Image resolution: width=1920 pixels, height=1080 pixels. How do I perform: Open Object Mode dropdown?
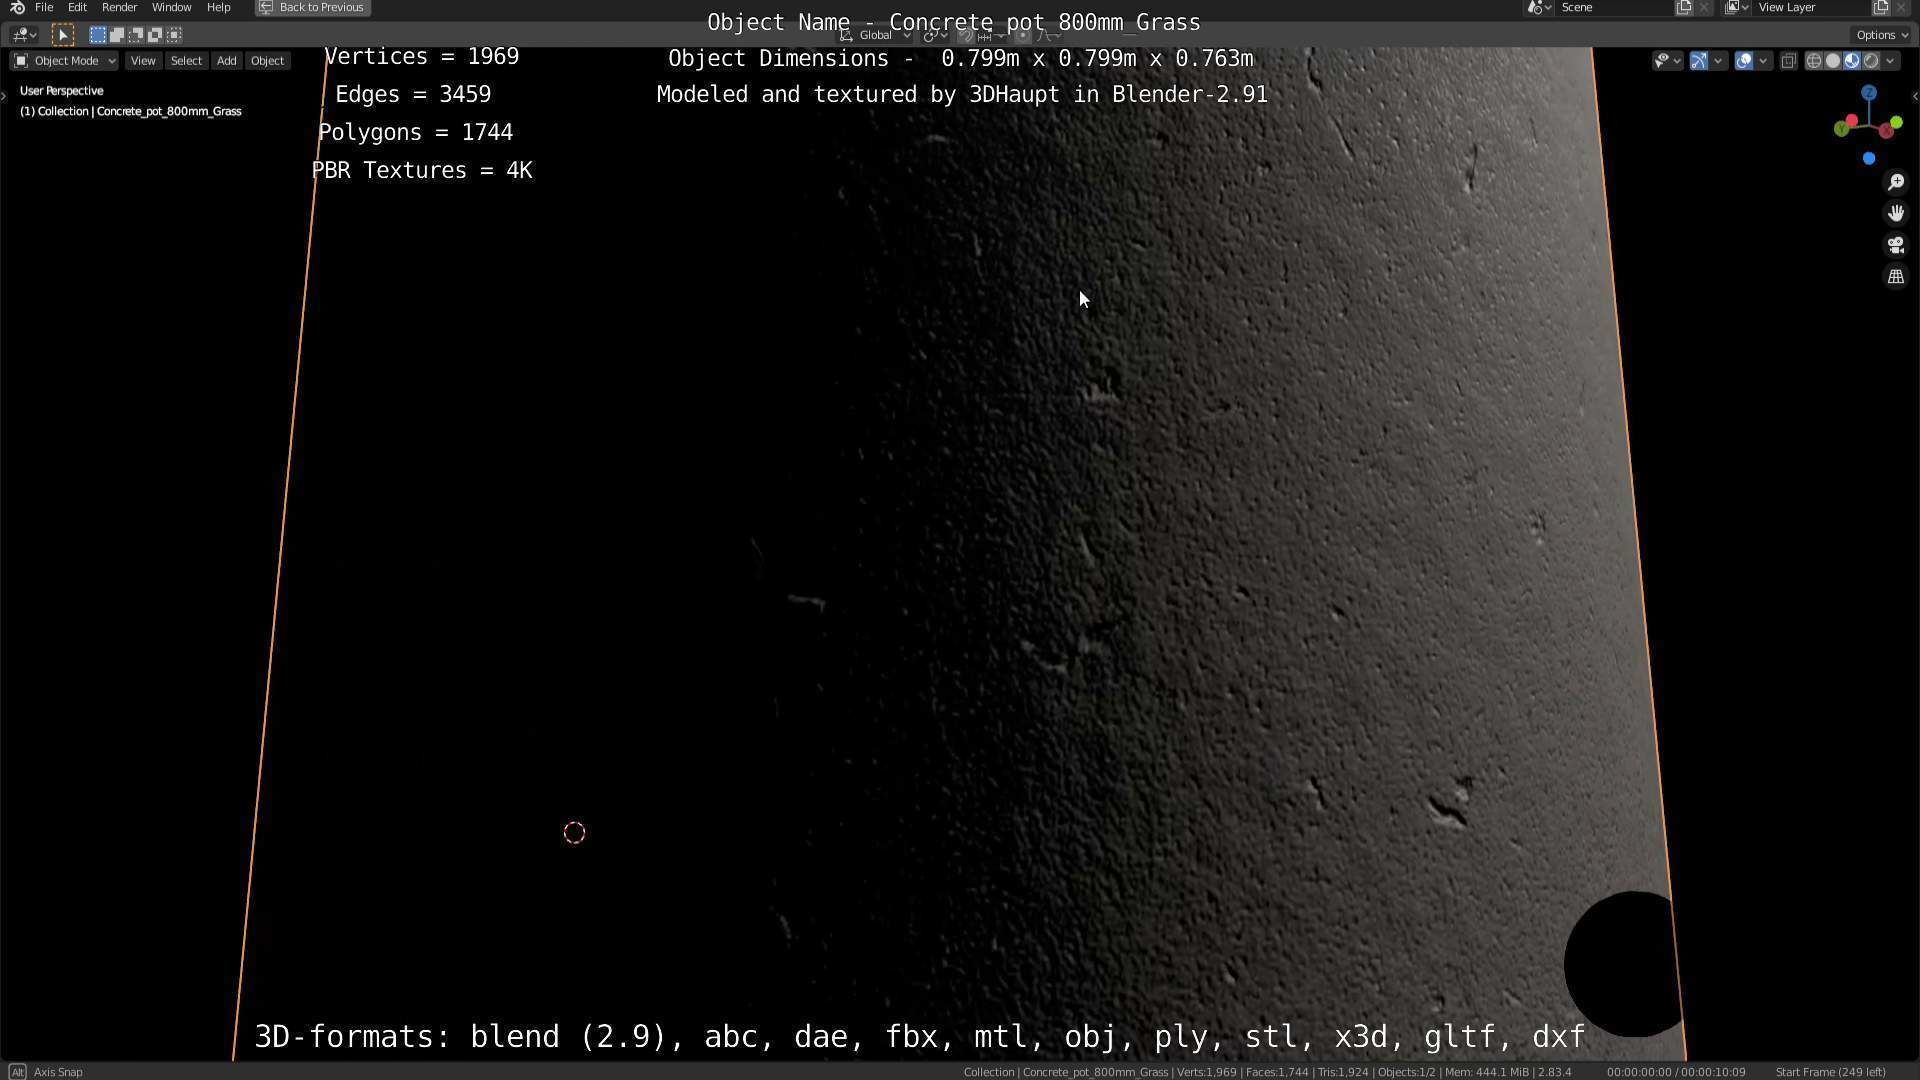pos(64,61)
